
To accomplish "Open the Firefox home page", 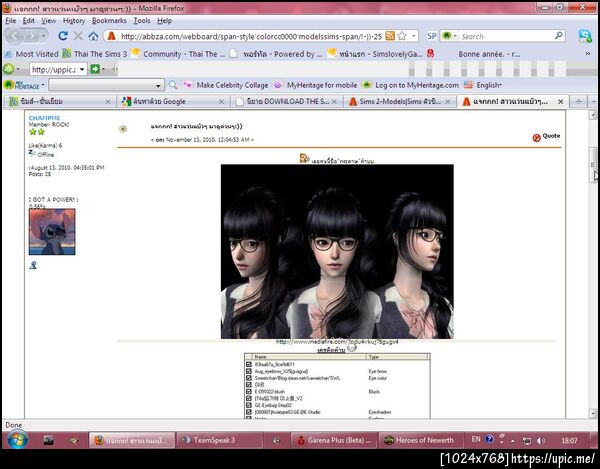I will [x=93, y=36].
